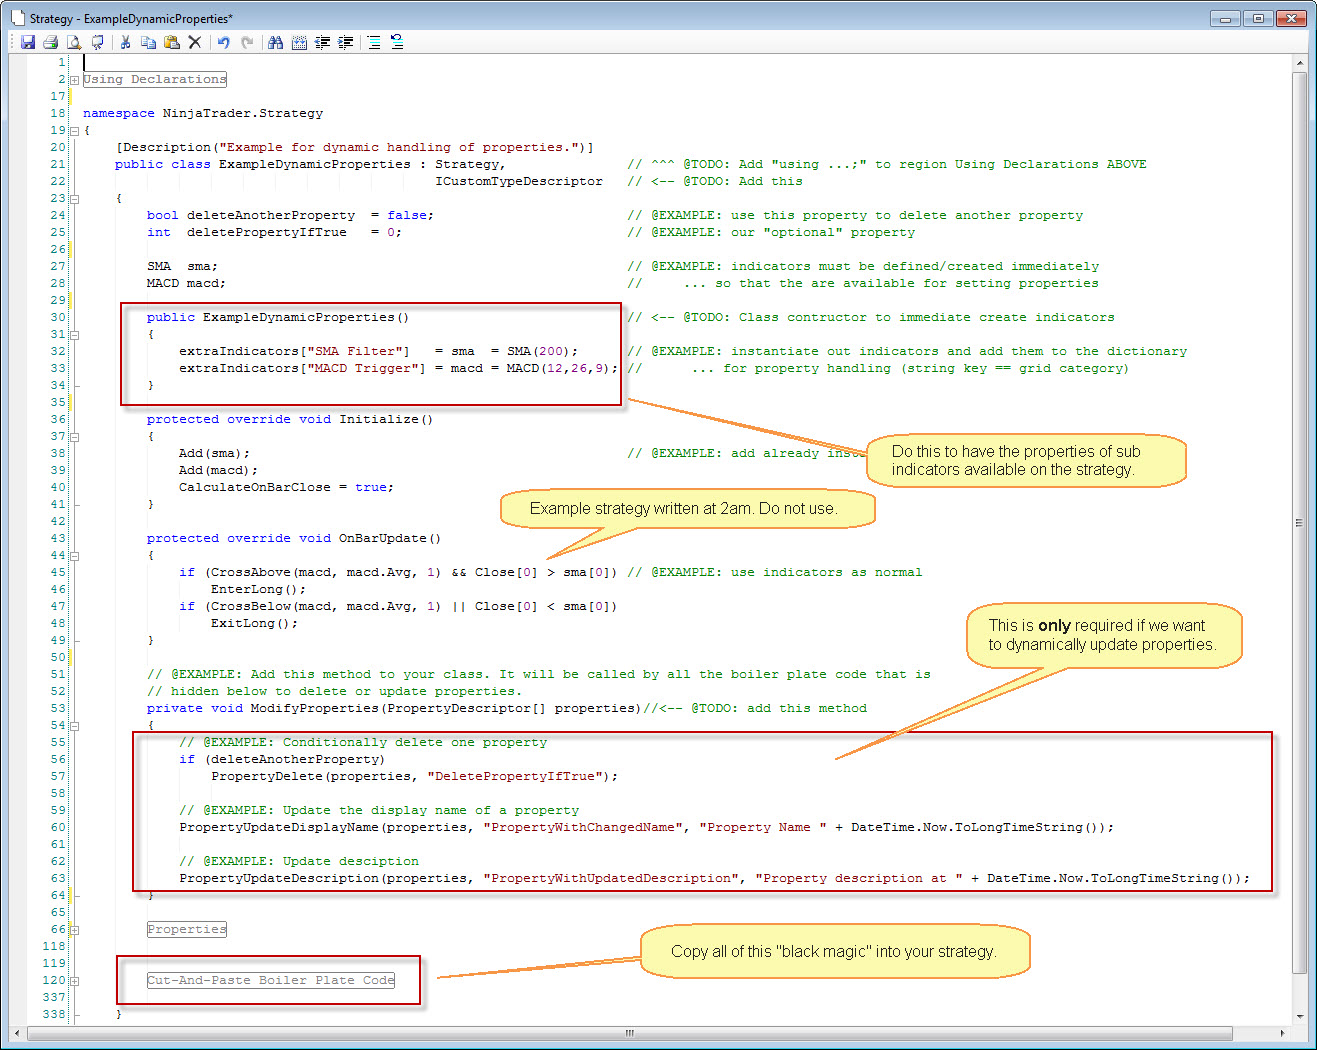Collapse the OnBarUpdate body at line 44
Viewport: 1317px width, 1050px height.
[x=74, y=556]
